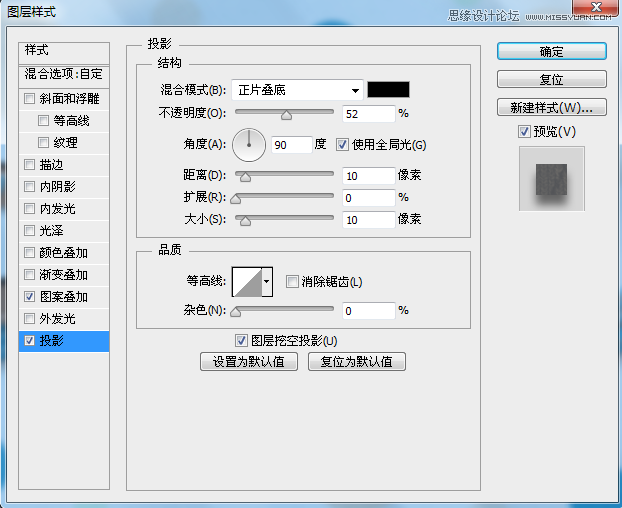Expand the 等高线 contour picker arrow

(267, 282)
